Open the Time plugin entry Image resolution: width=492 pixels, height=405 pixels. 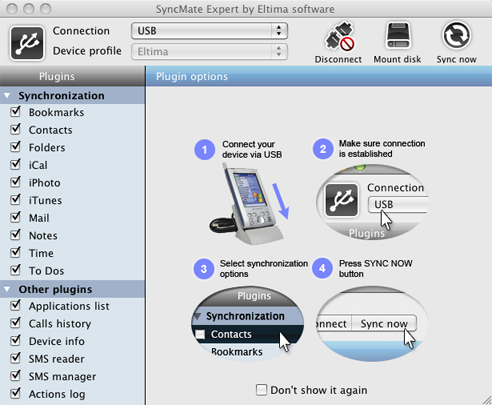(x=41, y=254)
